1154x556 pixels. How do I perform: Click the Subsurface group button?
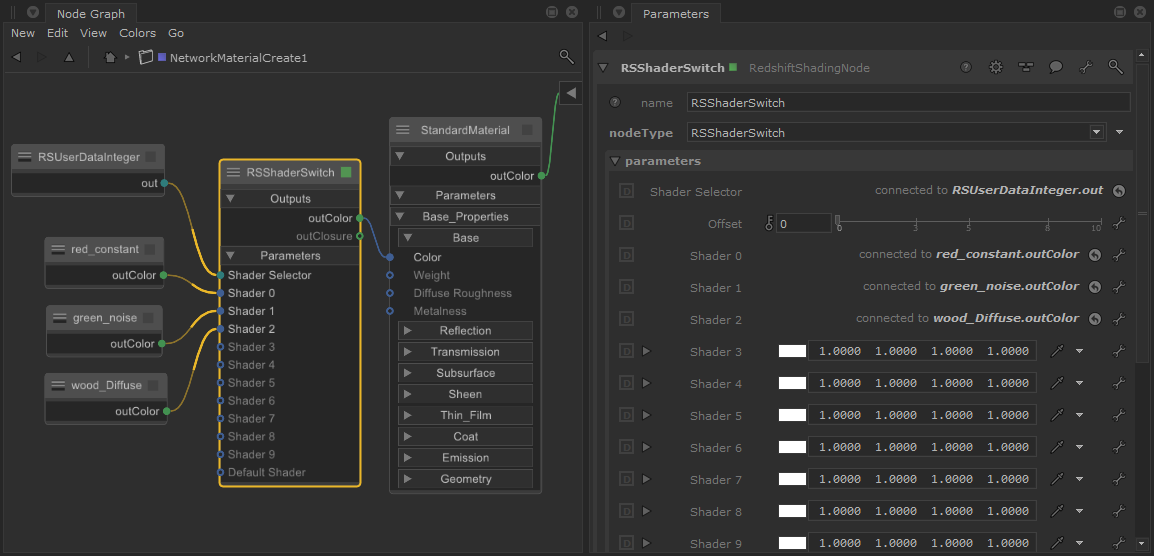465,373
